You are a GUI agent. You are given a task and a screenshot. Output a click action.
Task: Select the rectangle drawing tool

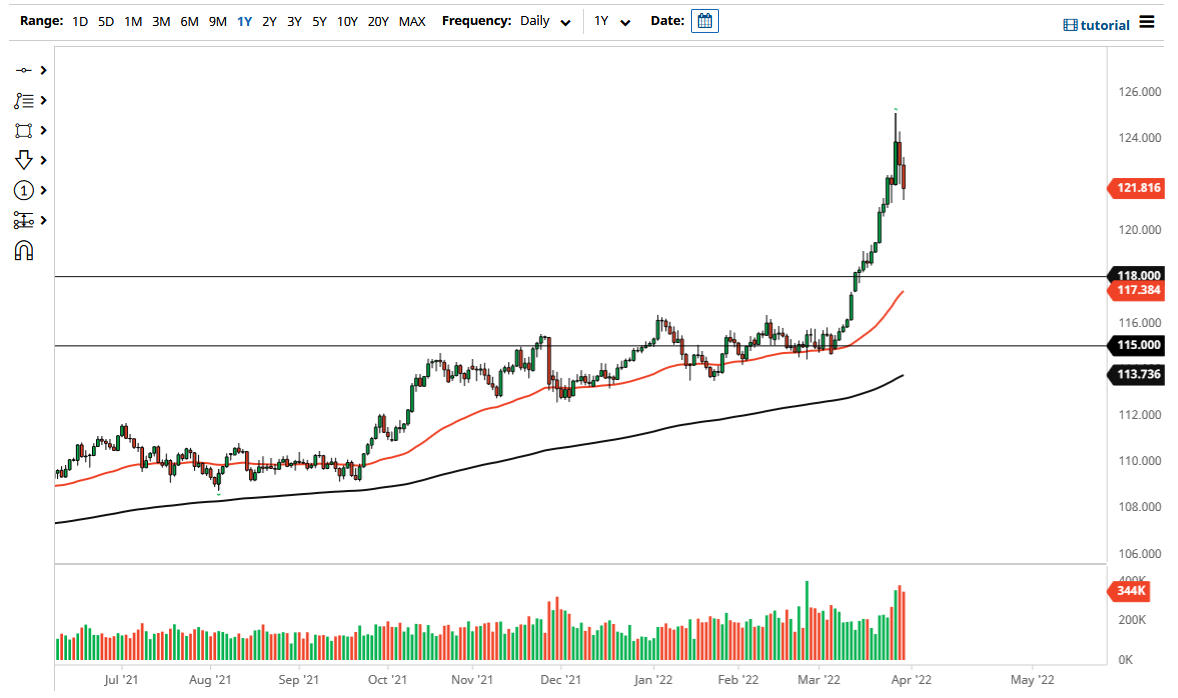[22, 130]
